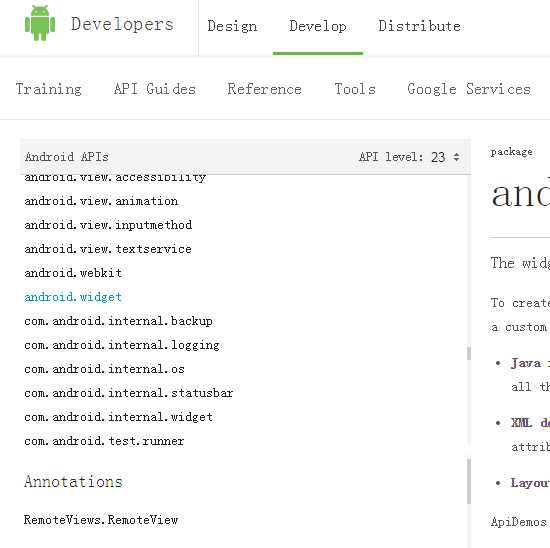Open the Distribute tab
550x548 pixels.
point(420,26)
